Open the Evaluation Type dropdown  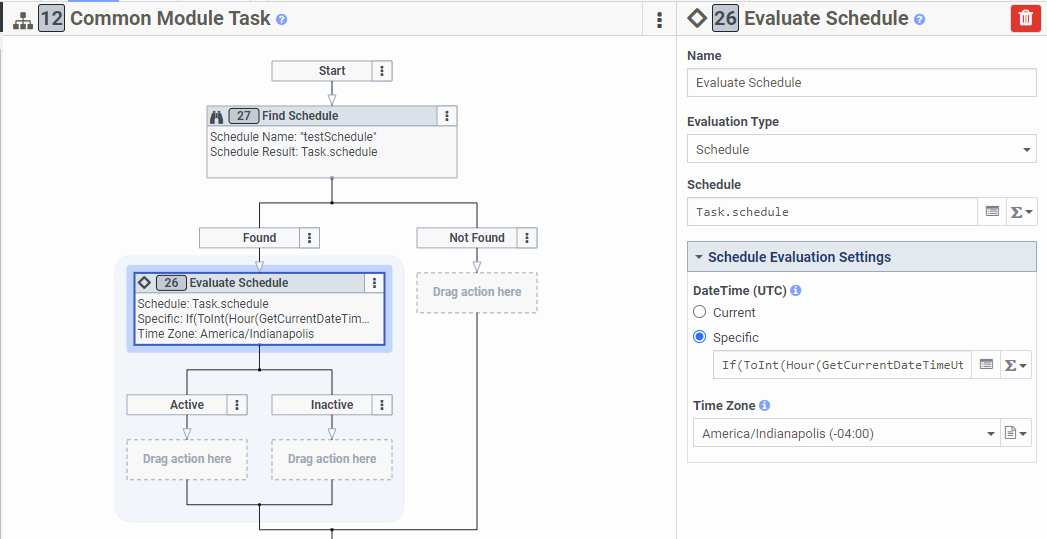[861, 149]
